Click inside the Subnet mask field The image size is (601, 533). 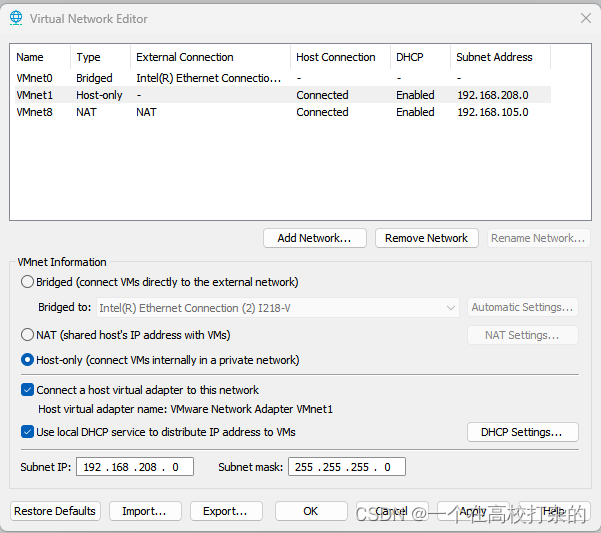pos(347,467)
